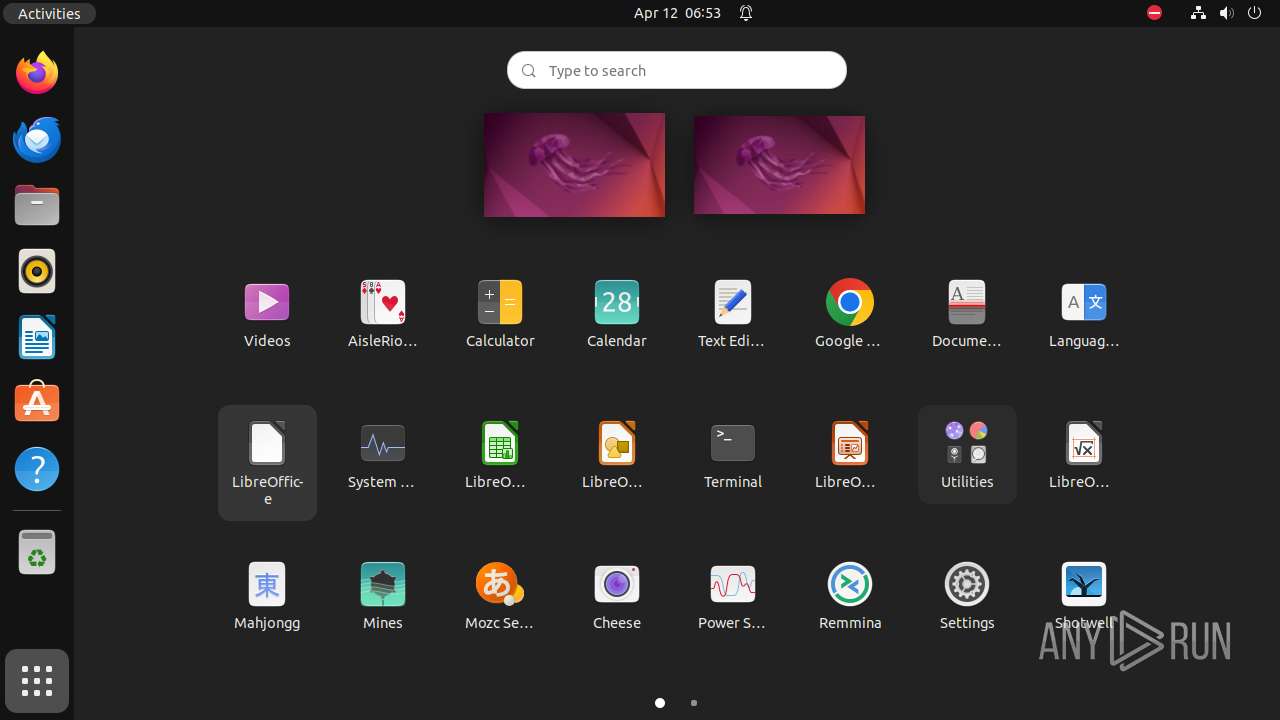Go to the first app page dot
The height and width of the screenshot is (720, 1280).
660,703
